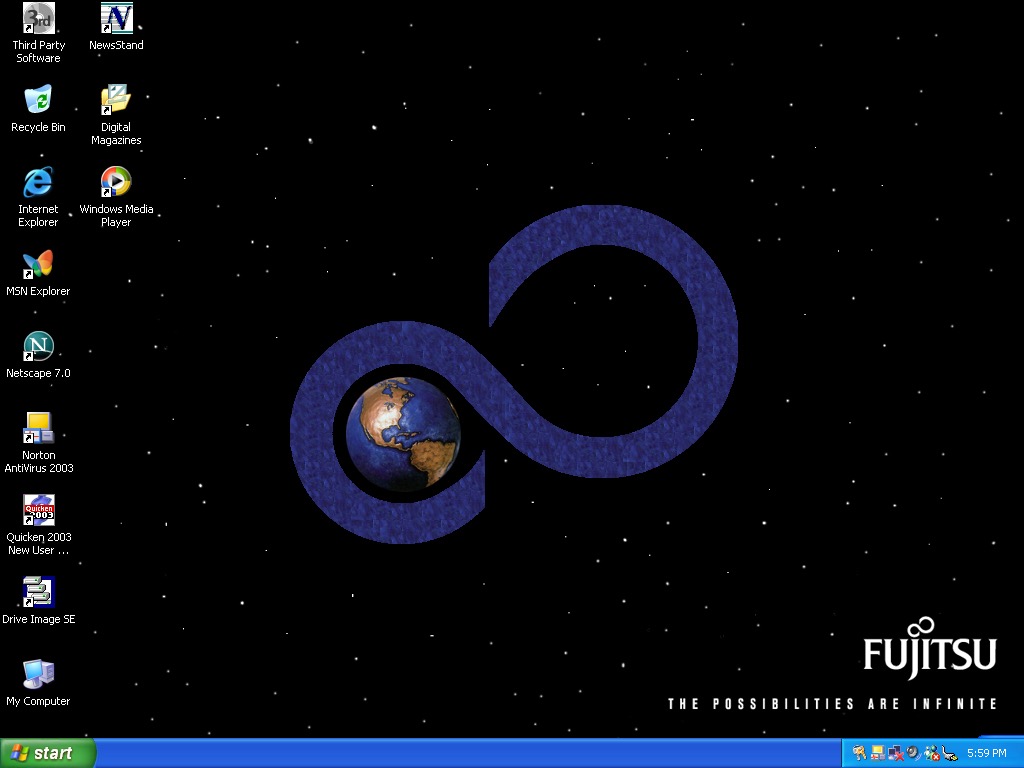Select the My Computer desktop icon

[38, 674]
